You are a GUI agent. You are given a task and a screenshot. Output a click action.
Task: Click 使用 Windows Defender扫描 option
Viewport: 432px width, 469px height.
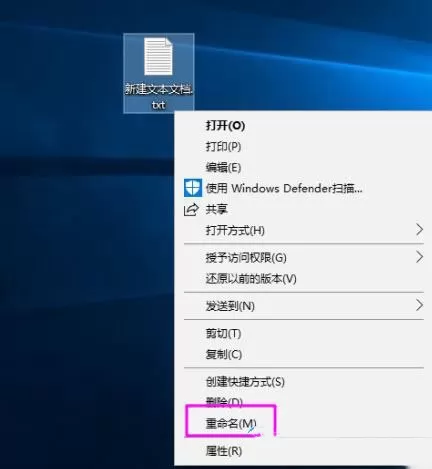(x=284, y=188)
